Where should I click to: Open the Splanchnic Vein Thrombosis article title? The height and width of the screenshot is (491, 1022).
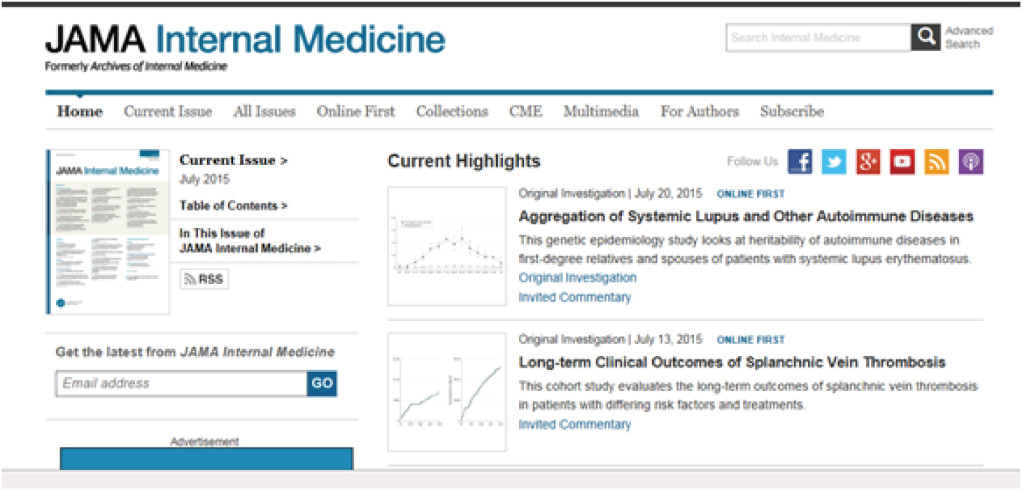click(x=732, y=362)
